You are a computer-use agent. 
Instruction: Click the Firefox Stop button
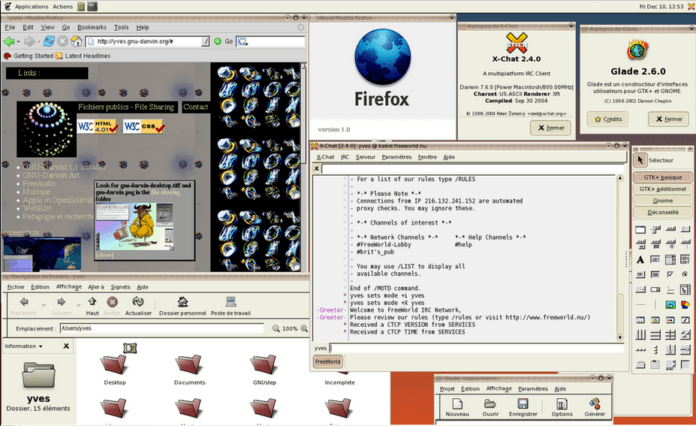coord(63,41)
